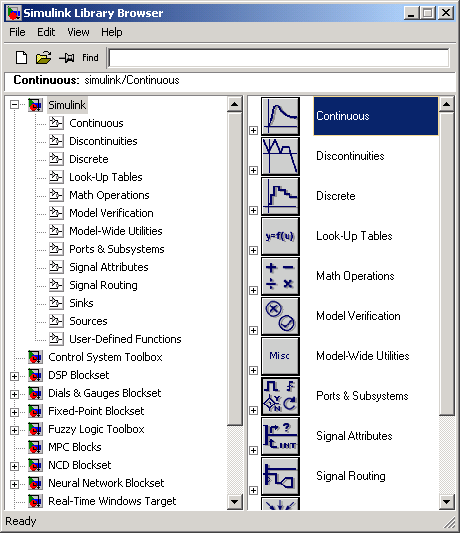This screenshot has height=533, width=460.
Task: Click the Real-Time Windows Target icon
Action: tap(35, 501)
